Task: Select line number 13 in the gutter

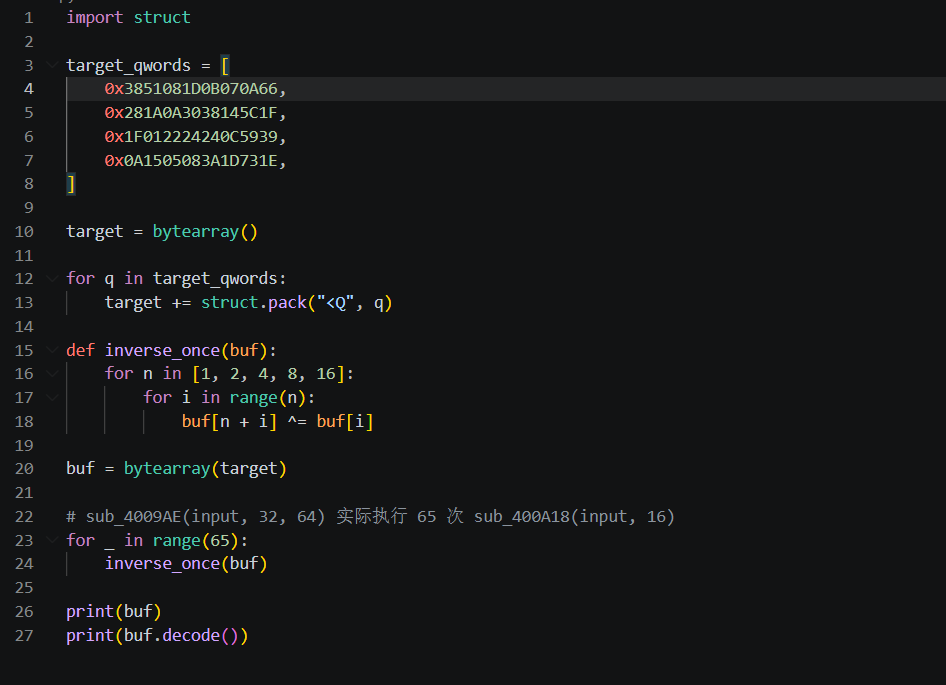Action: 24,302
